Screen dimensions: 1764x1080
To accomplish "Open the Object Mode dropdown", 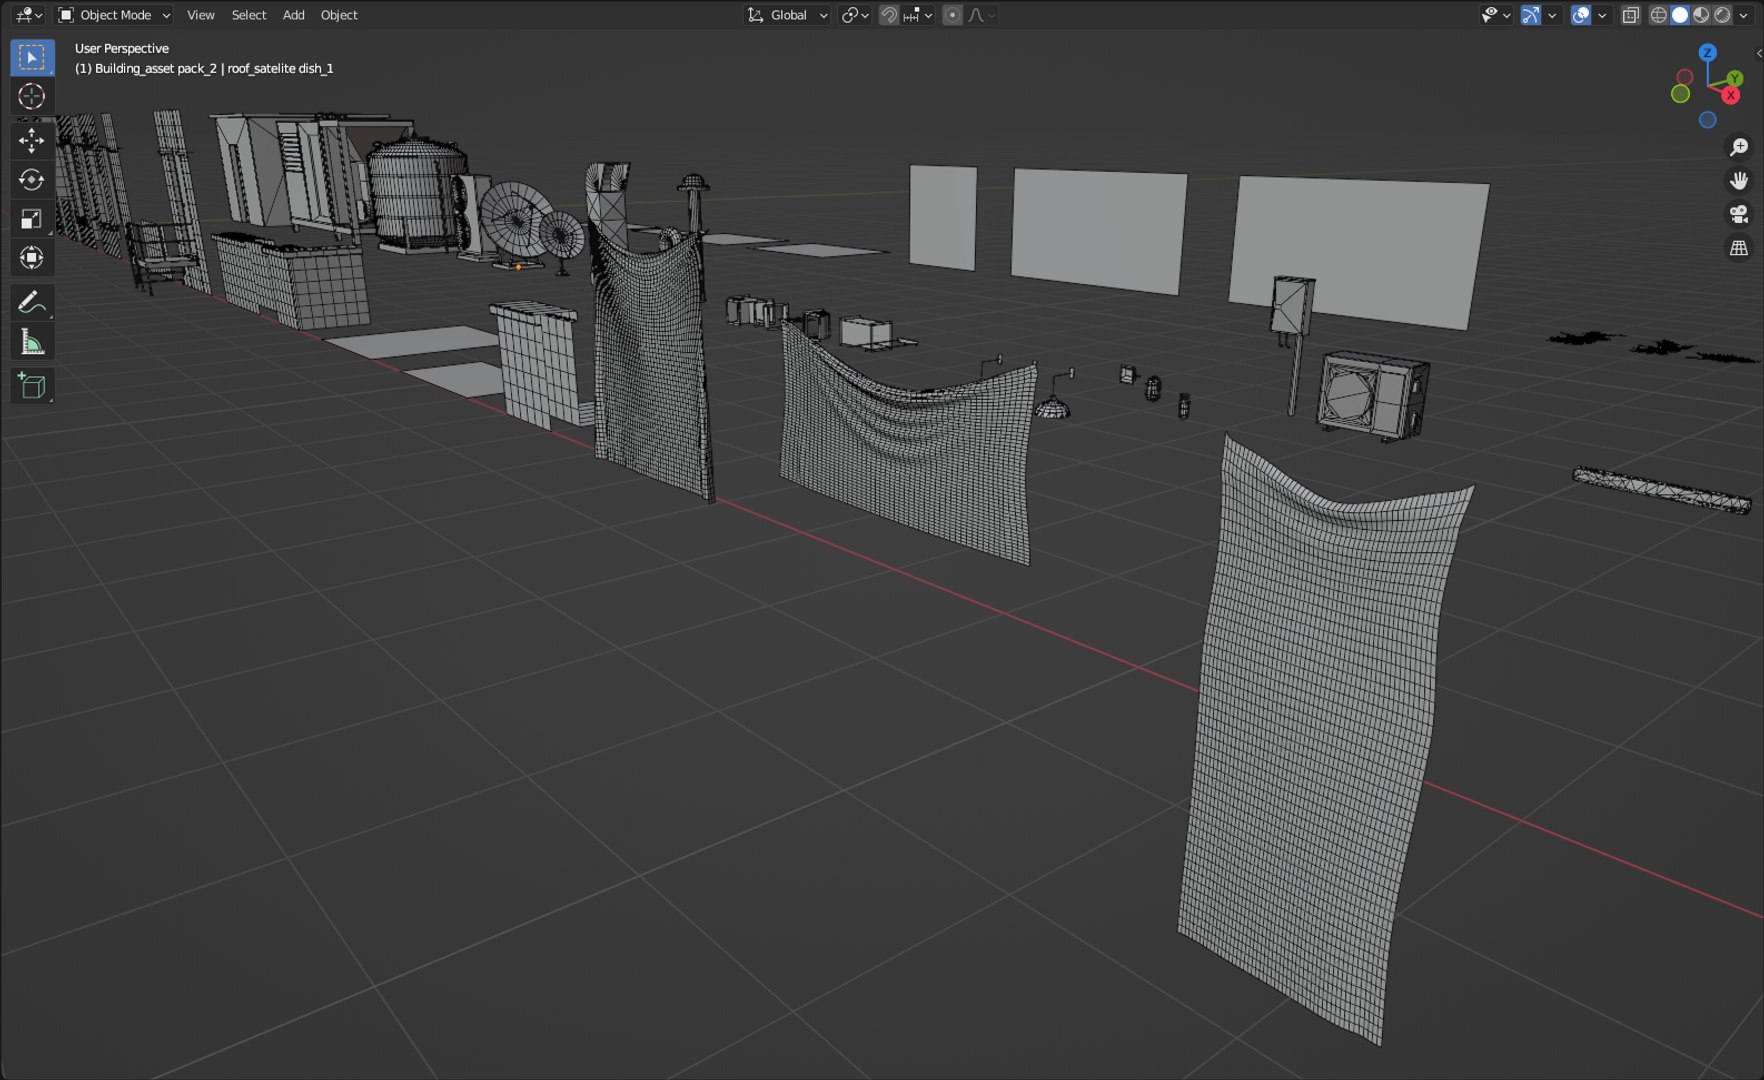I will click(114, 15).
